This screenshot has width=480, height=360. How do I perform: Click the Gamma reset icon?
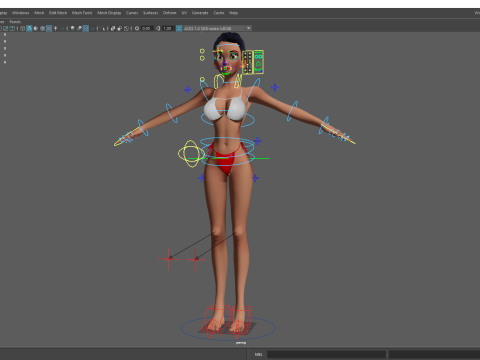(x=158, y=28)
